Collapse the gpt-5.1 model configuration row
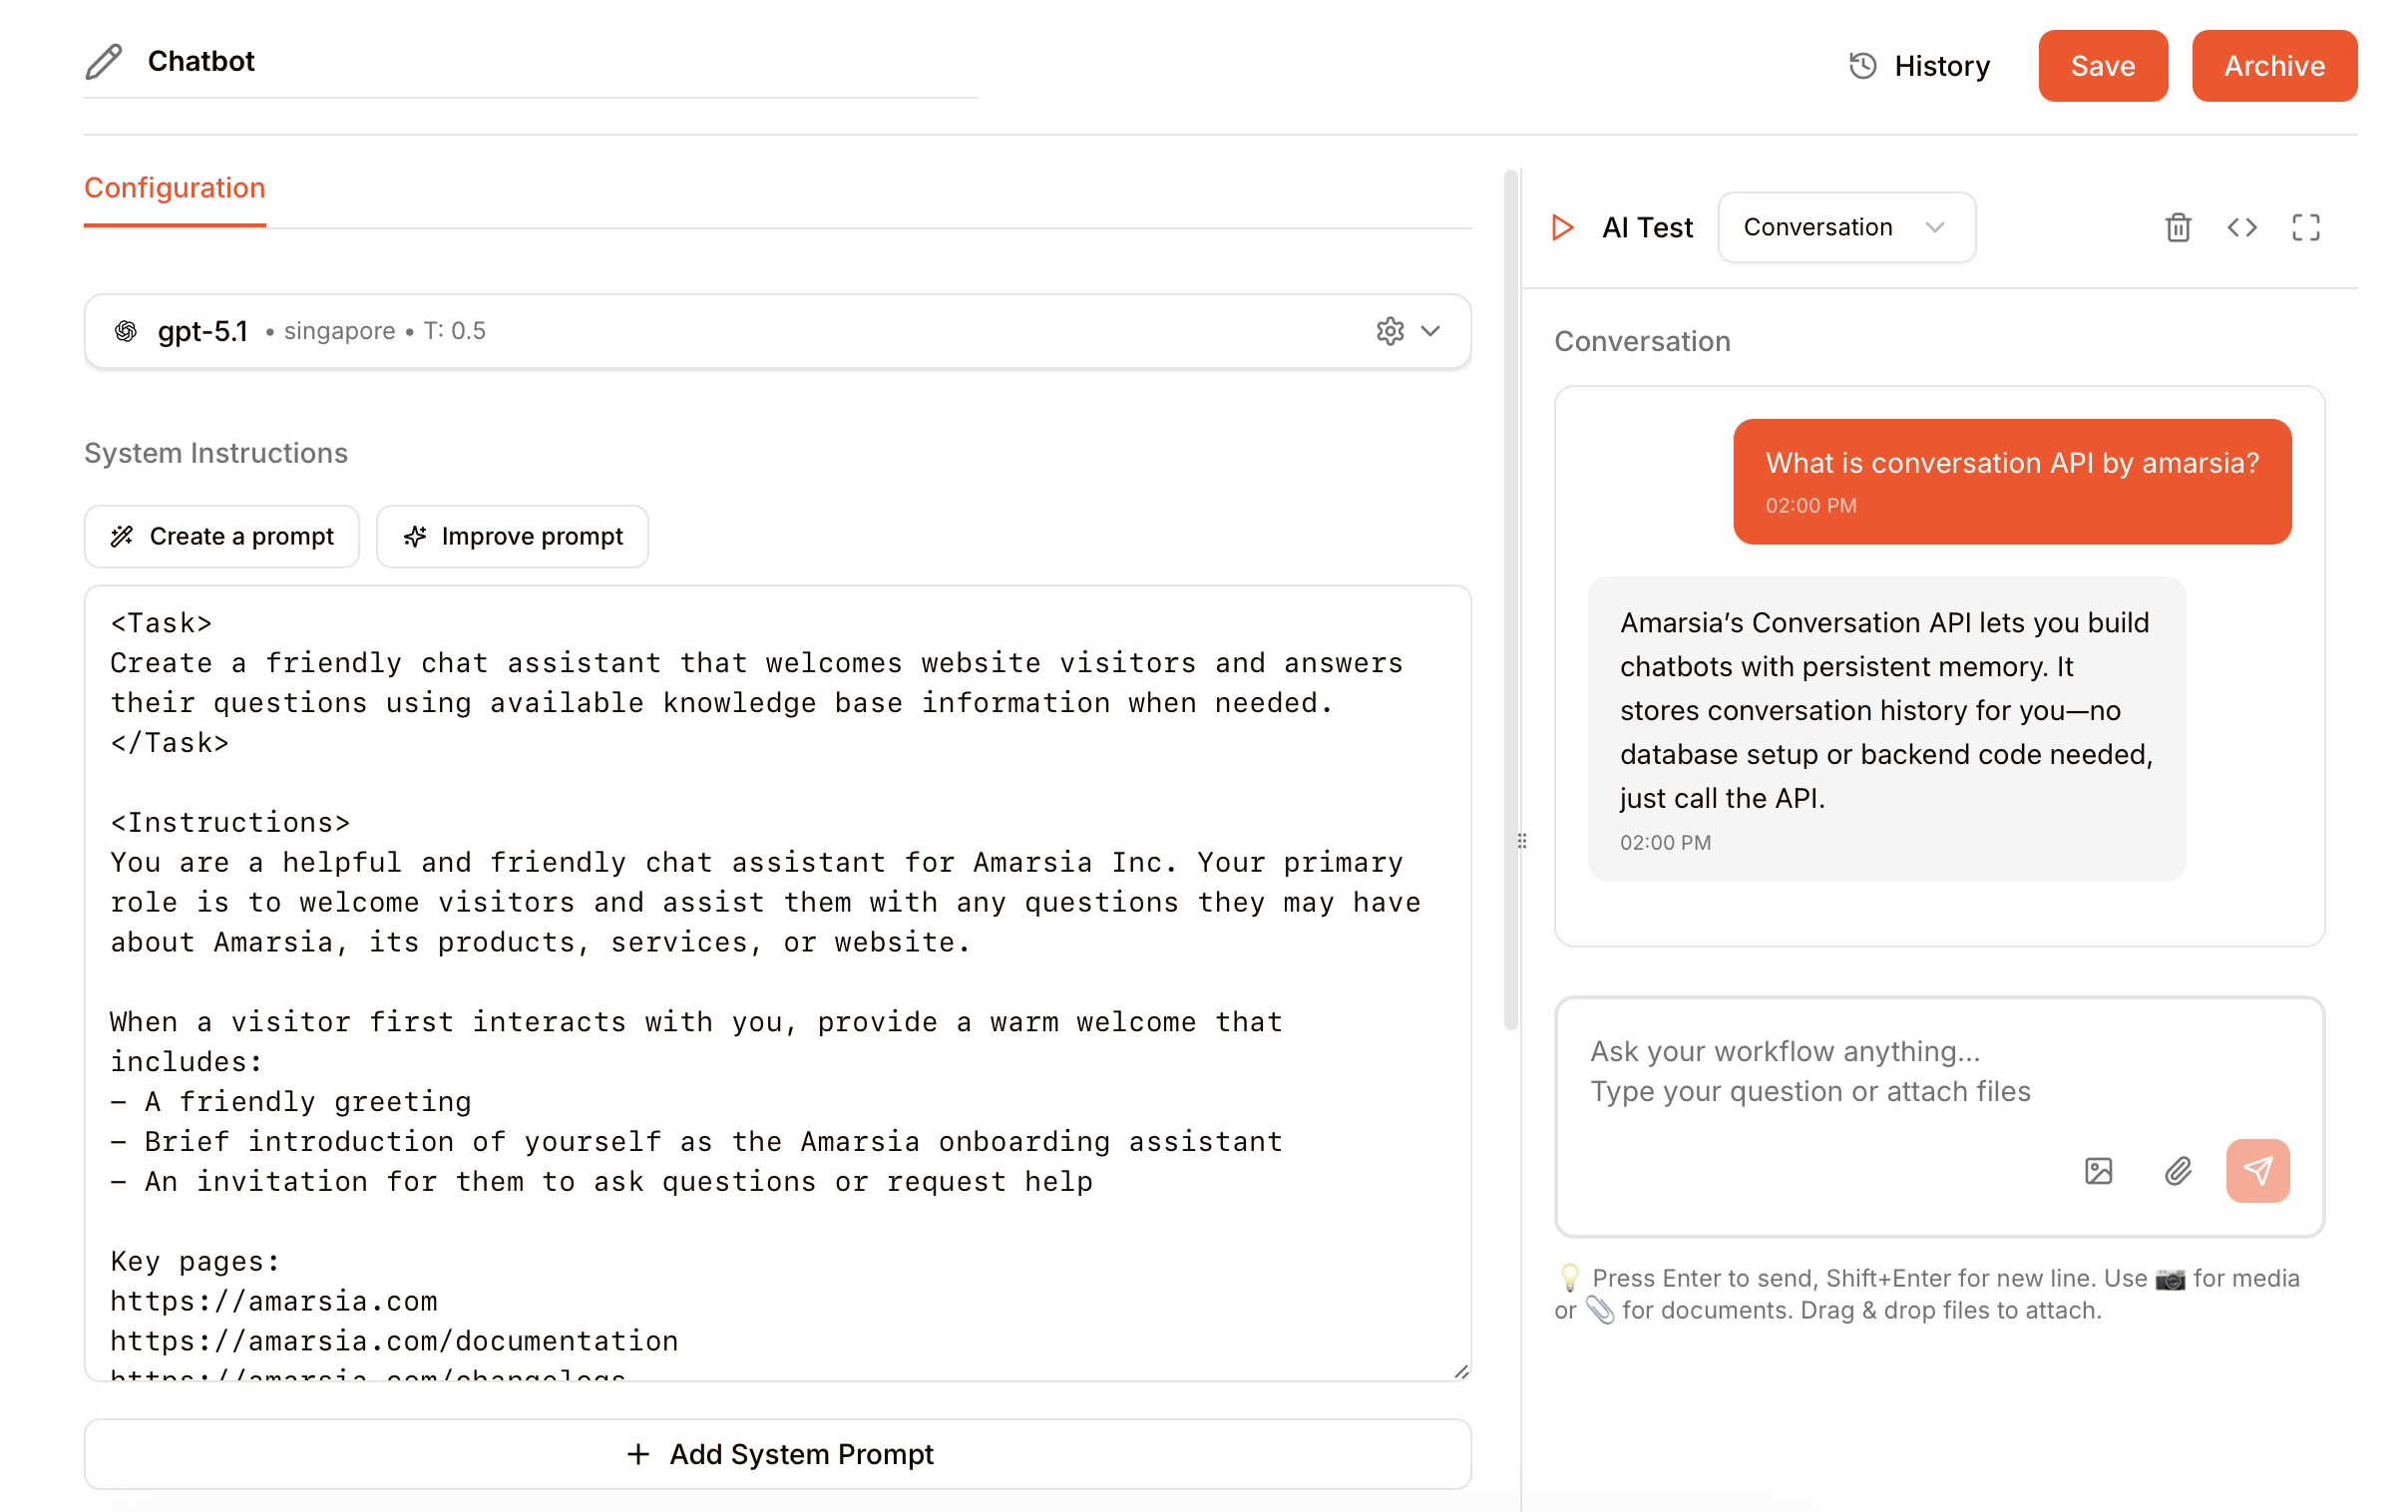Screen dimensions: 2408x1512 click(x=1432, y=331)
